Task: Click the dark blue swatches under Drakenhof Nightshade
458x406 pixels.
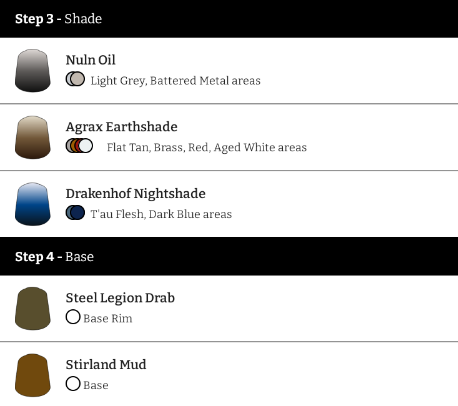Action: (75, 212)
